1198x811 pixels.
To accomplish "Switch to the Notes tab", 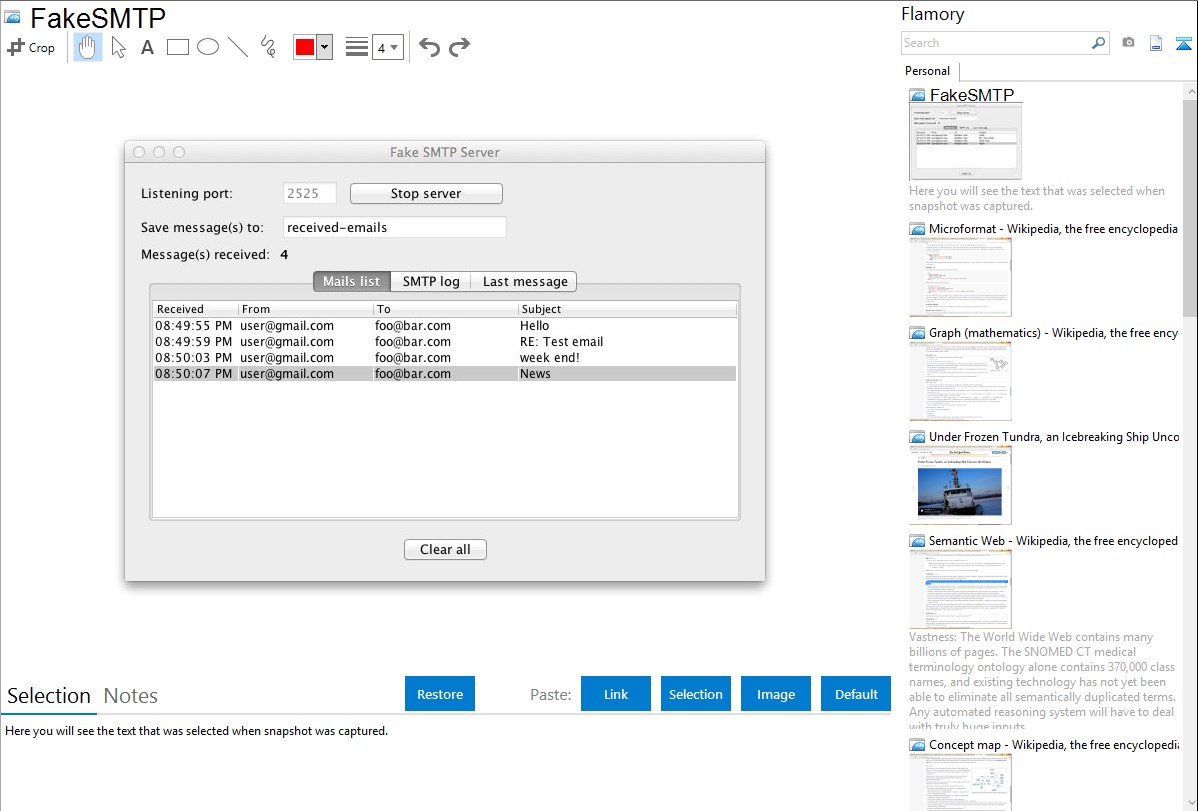I will (131, 696).
